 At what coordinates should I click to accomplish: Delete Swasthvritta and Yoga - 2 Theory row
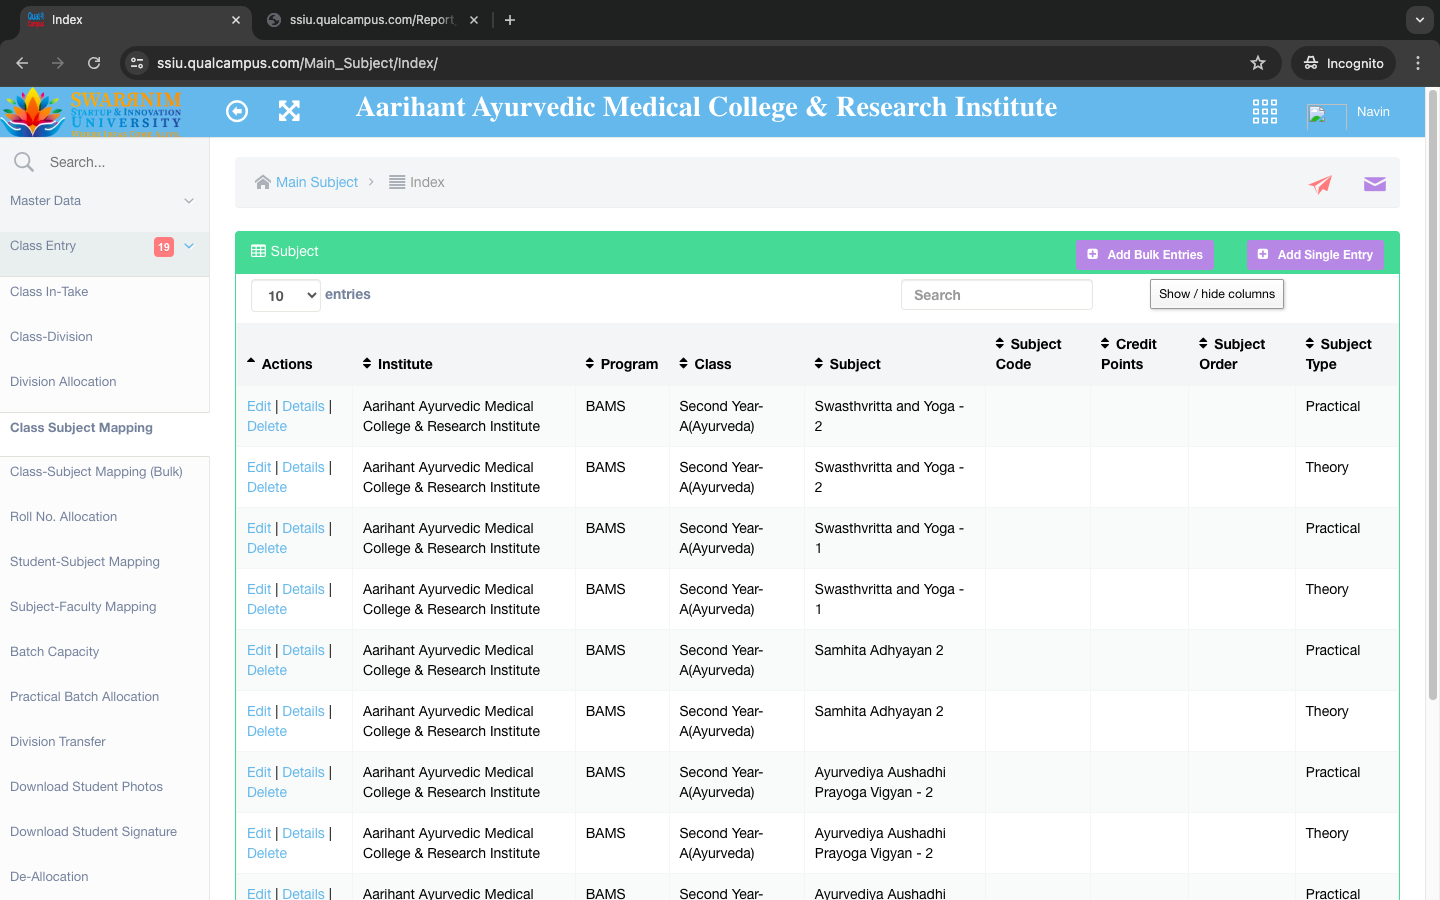267,487
